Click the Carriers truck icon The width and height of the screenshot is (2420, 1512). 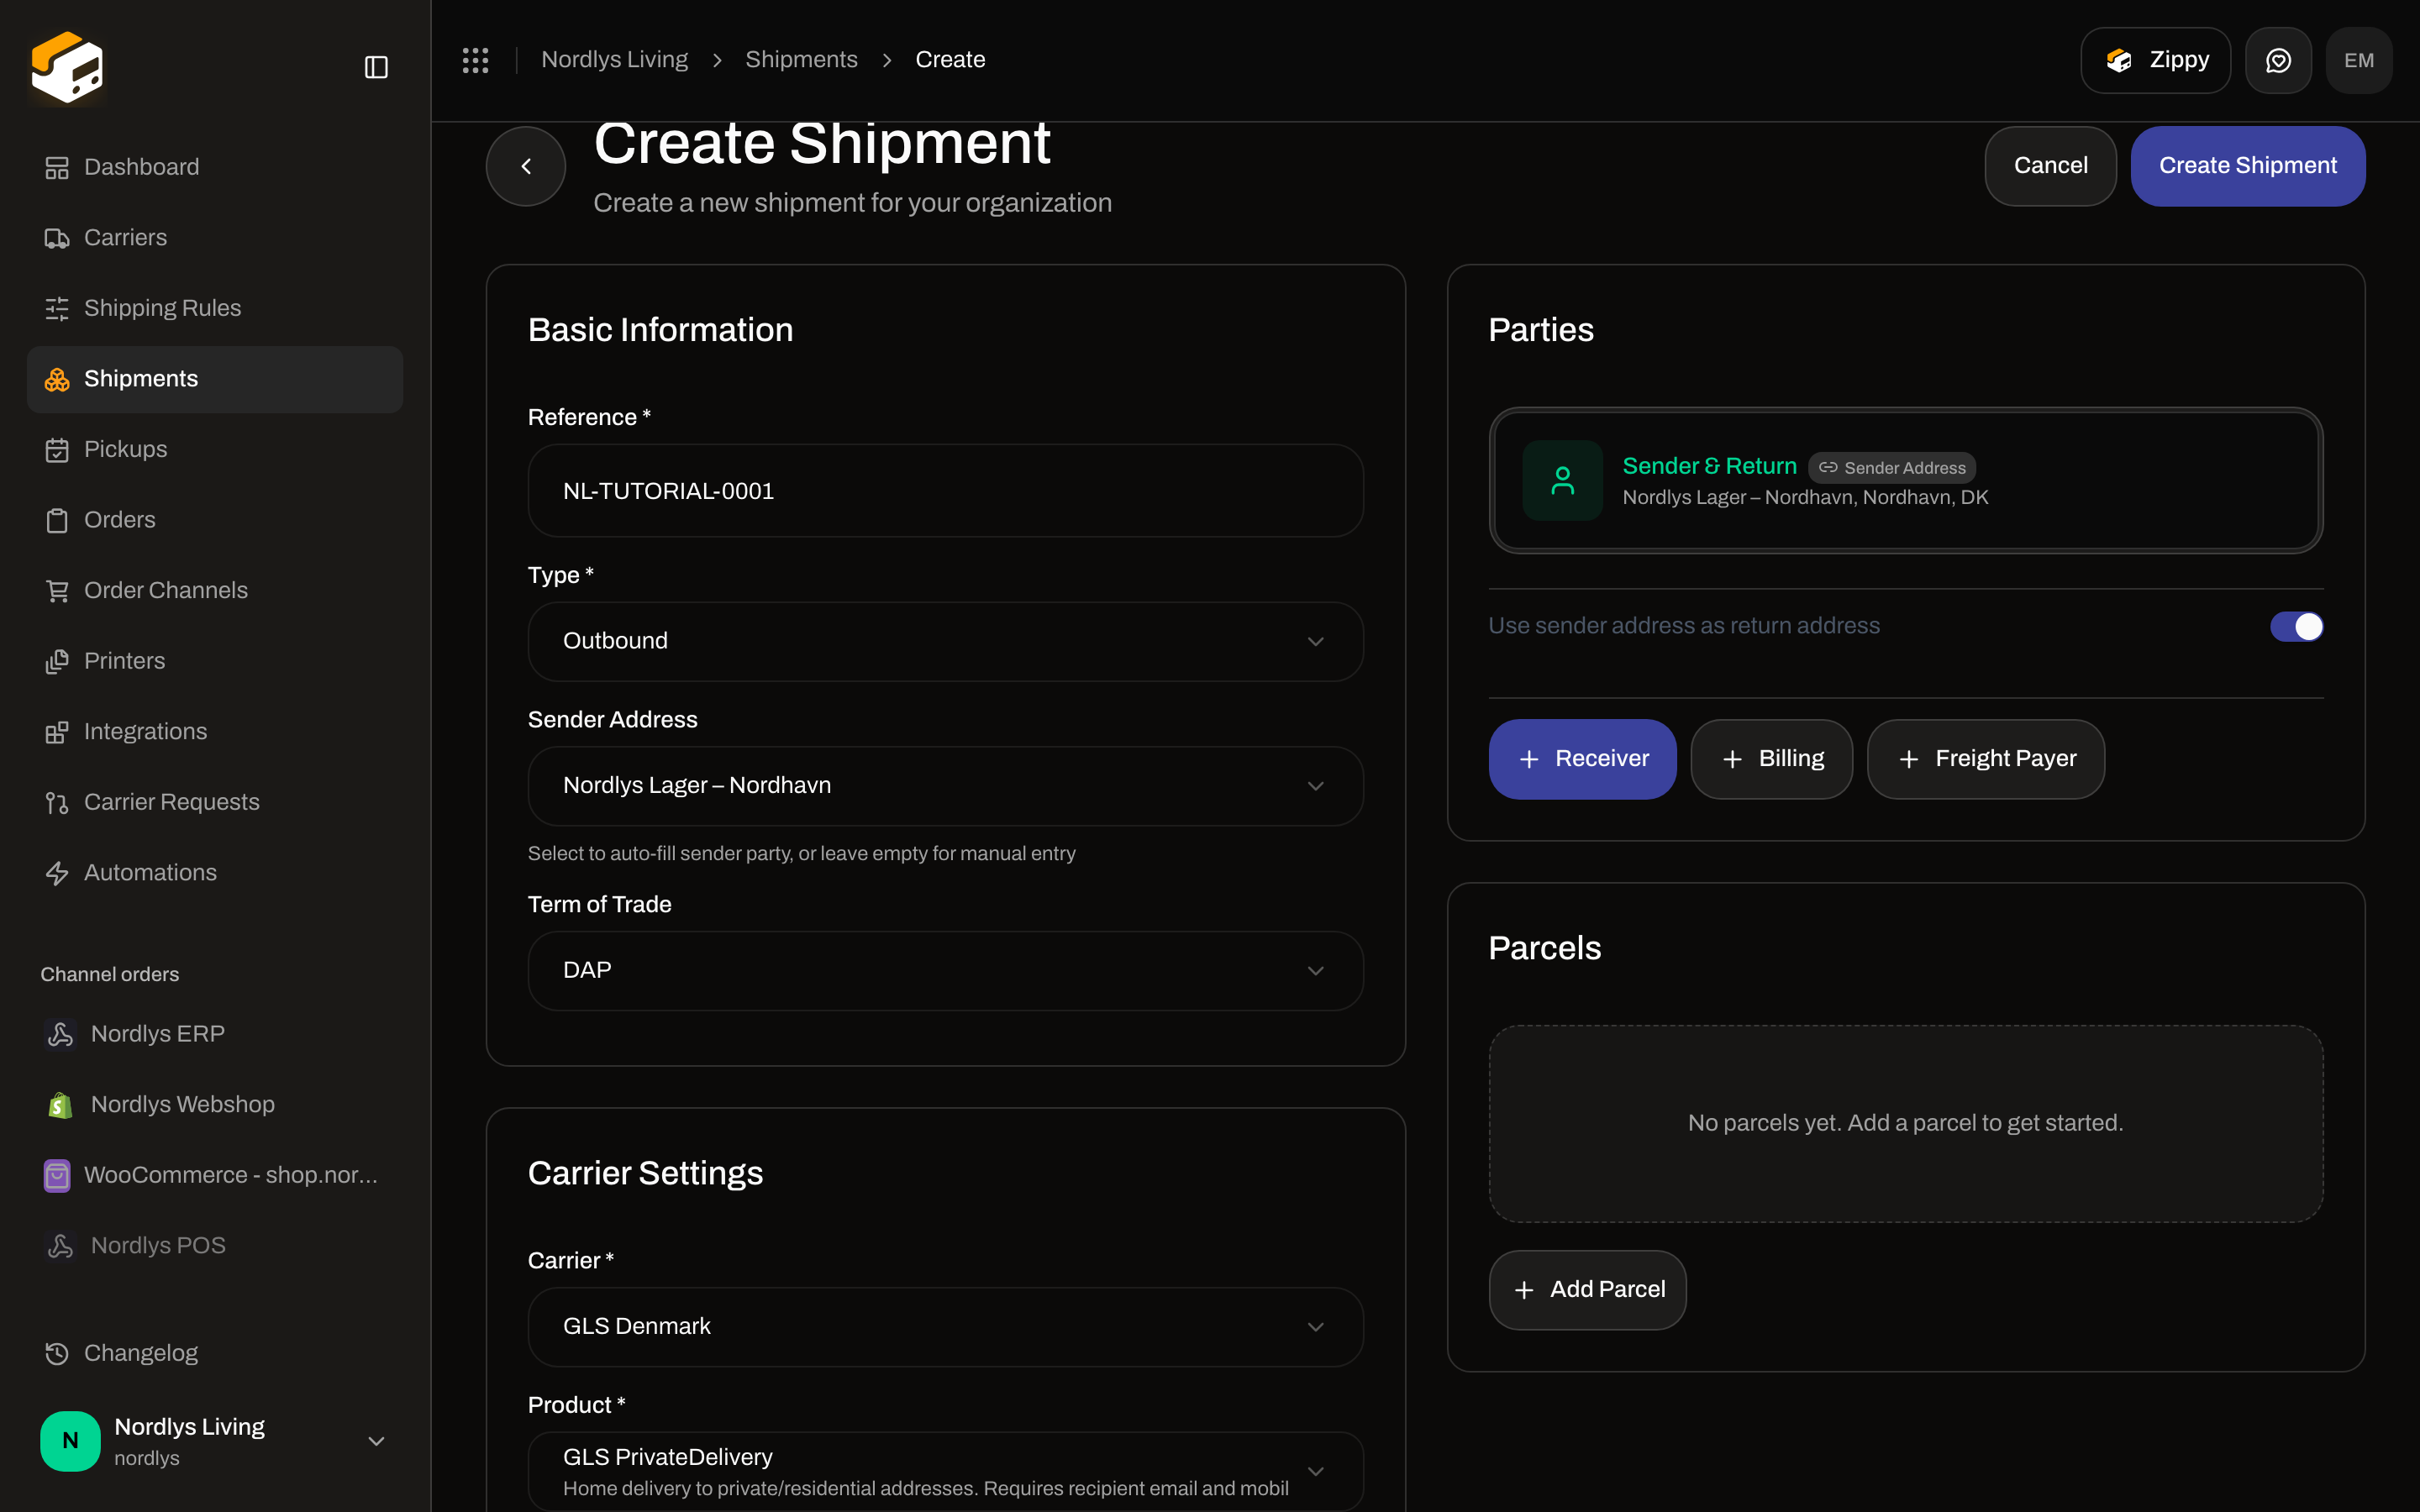(x=57, y=238)
